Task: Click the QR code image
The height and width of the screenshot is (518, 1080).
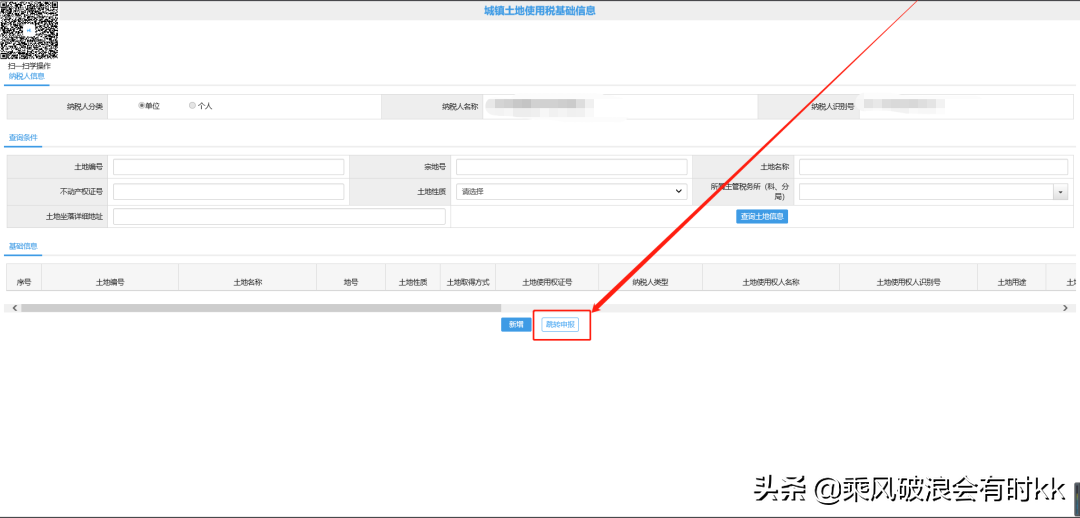Action: coord(29,31)
